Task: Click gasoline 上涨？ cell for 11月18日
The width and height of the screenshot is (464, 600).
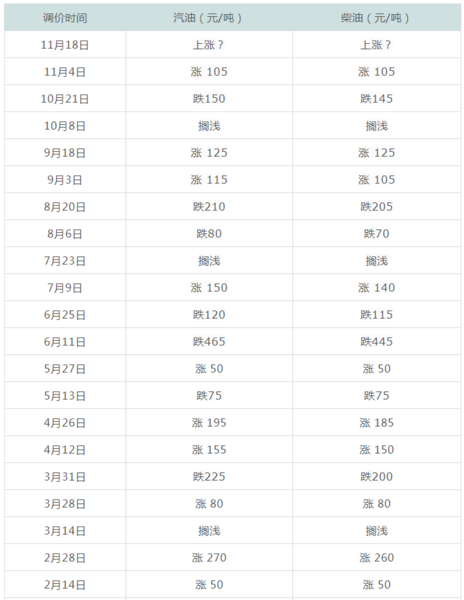Action: click(x=209, y=45)
